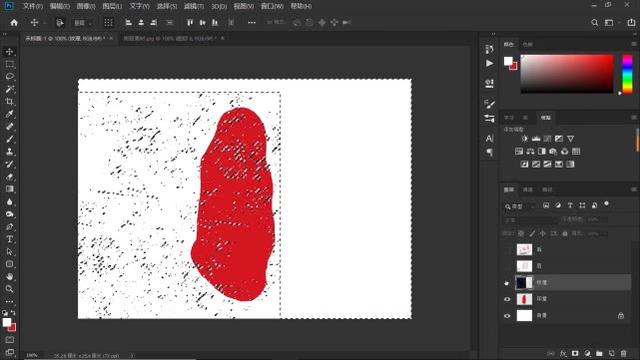Select the horizontal Type tool

[10, 239]
